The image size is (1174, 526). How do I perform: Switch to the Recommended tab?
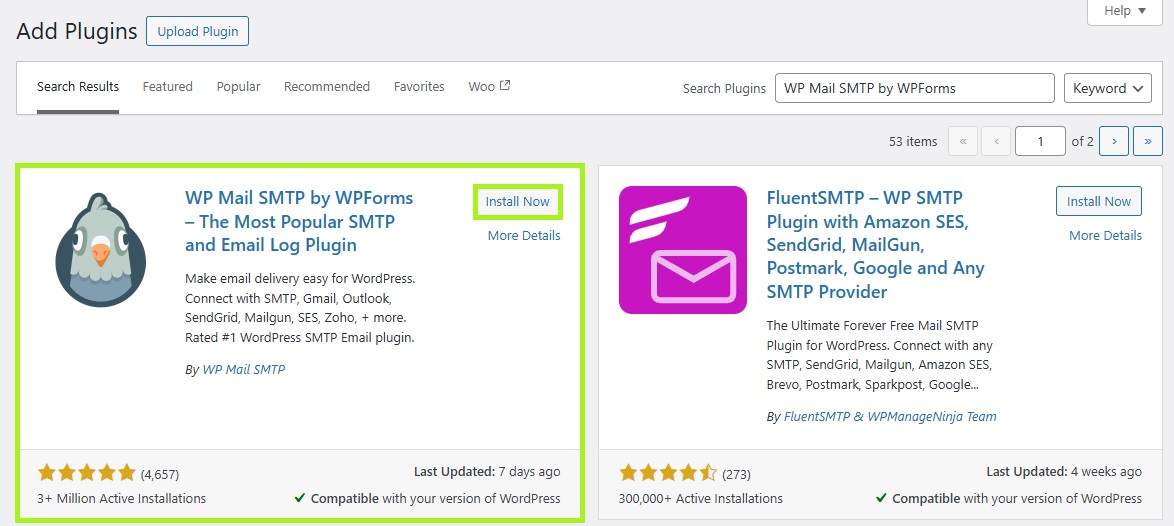click(x=326, y=87)
